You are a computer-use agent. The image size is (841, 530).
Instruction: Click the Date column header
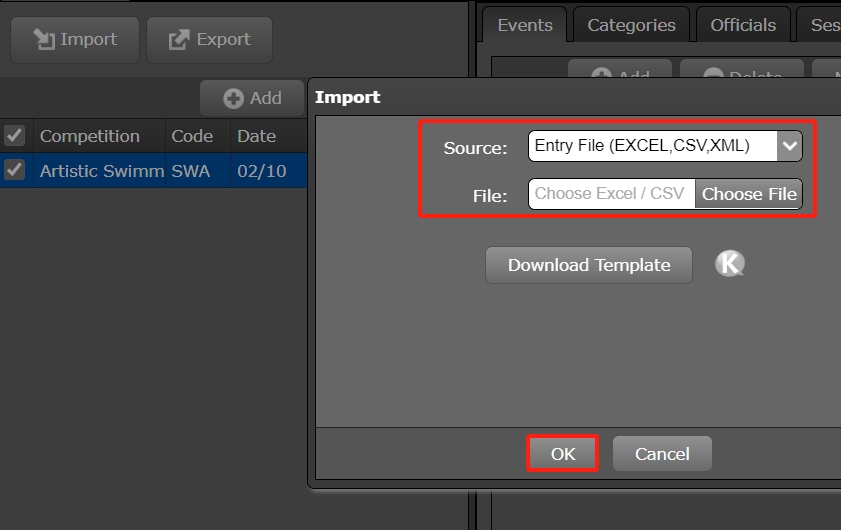(257, 136)
